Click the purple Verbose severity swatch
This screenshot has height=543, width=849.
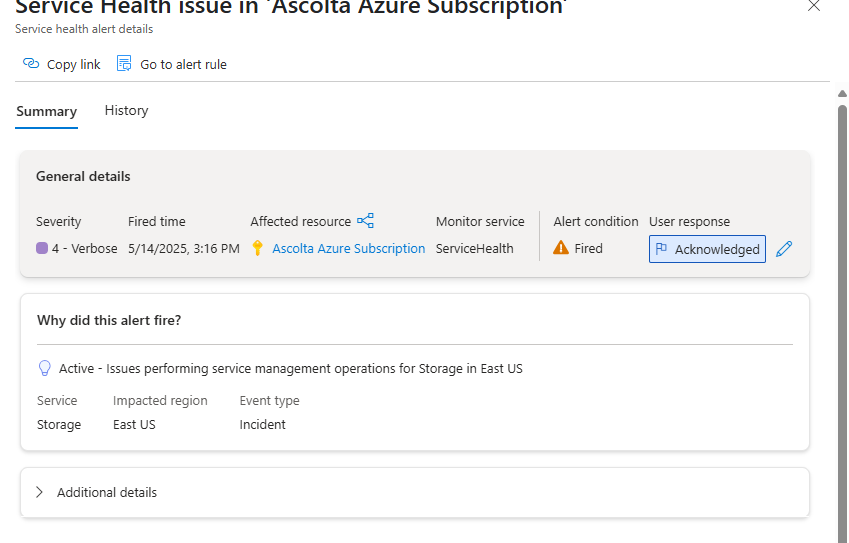point(42,248)
